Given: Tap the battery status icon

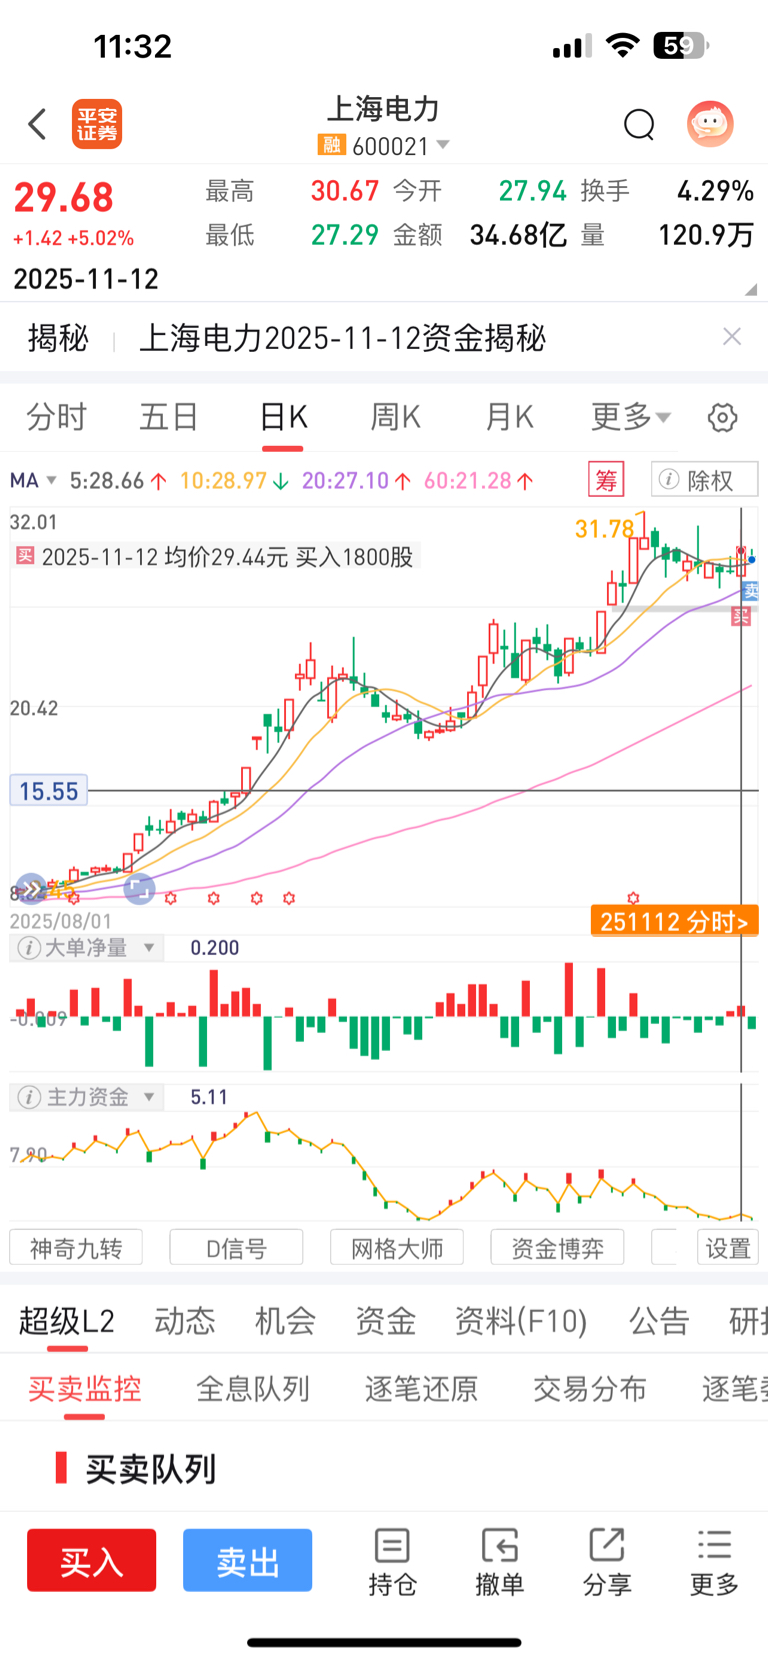Looking at the screenshot, I should 681,45.
